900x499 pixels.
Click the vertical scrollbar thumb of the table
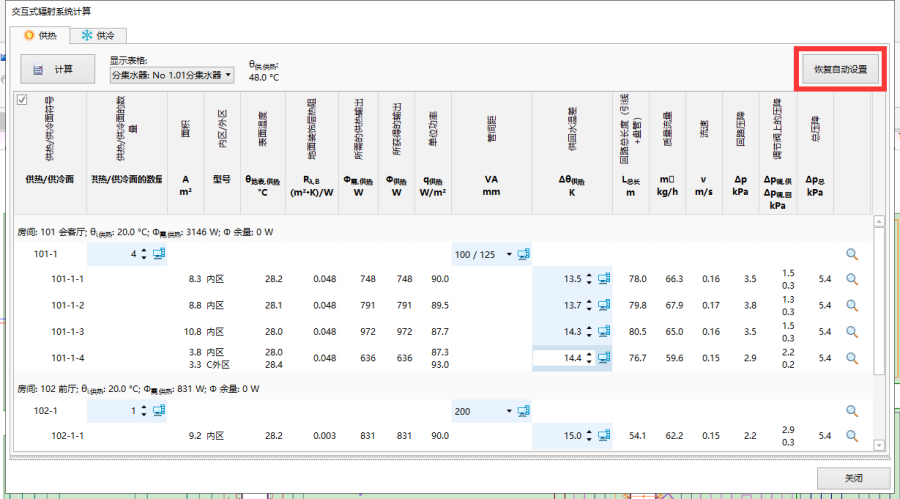click(x=879, y=301)
